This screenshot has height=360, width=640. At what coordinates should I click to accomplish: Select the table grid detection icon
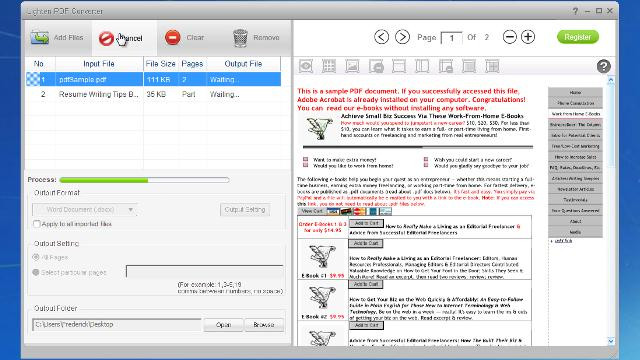coord(329,66)
